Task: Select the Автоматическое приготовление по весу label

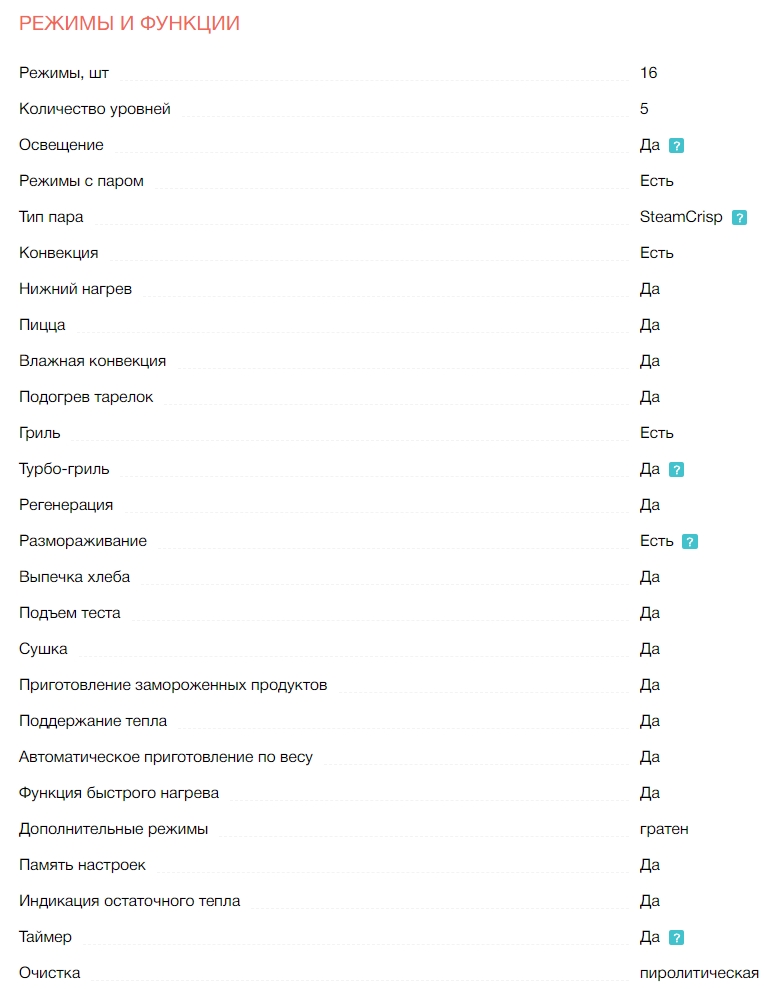Action: pyautogui.click(x=166, y=757)
